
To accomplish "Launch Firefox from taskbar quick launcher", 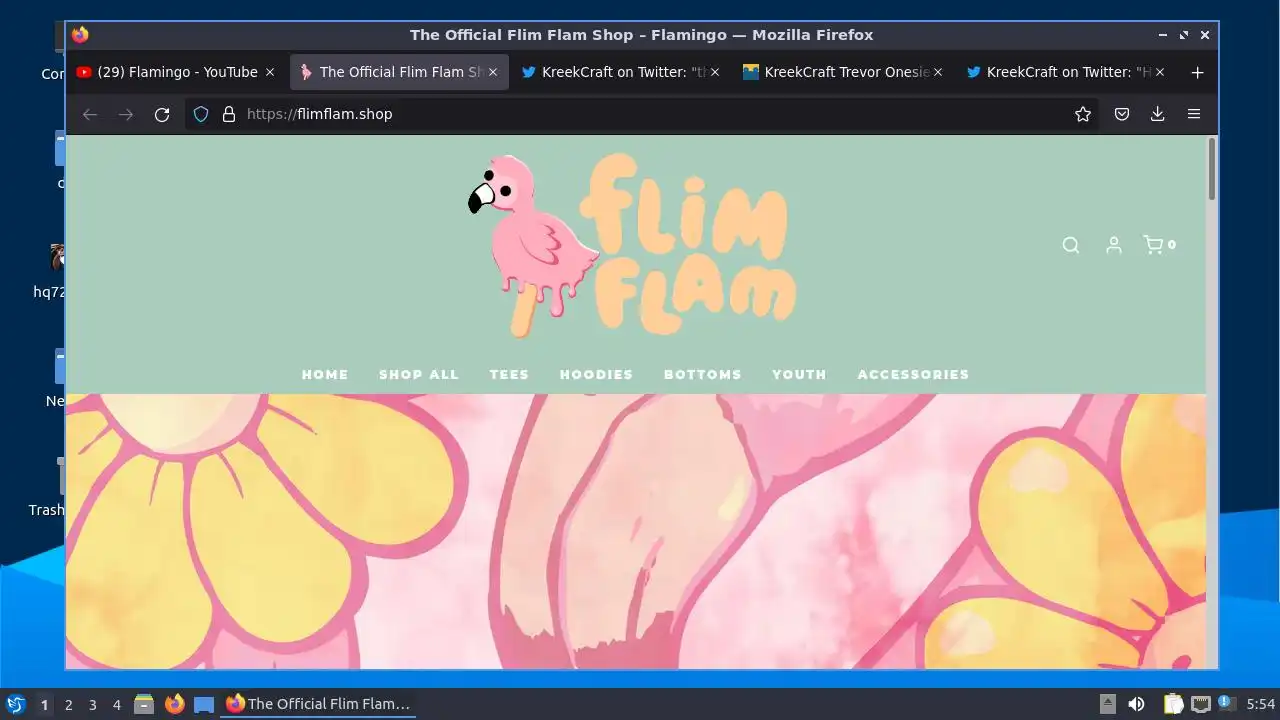I will coord(174,704).
